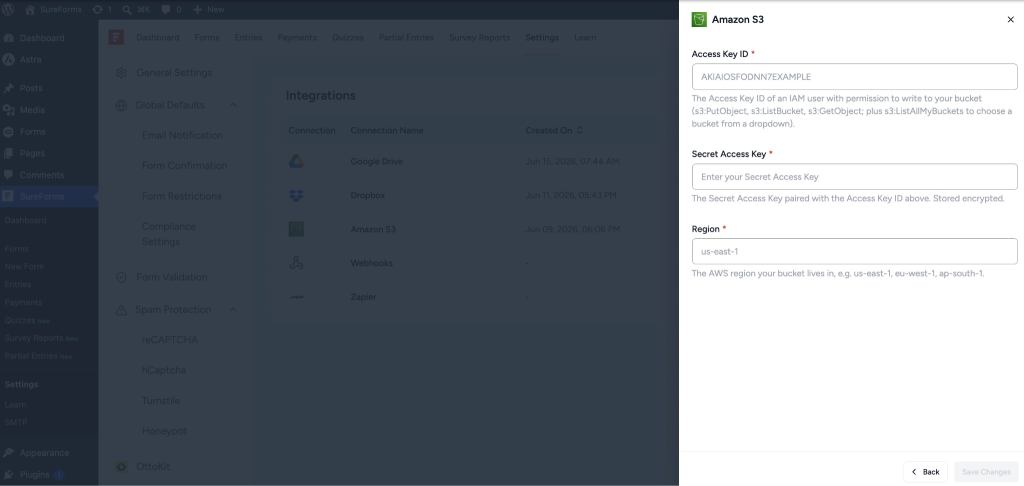Open reCAPTCHA settings
The height and width of the screenshot is (486, 1024).
click(170, 340)
